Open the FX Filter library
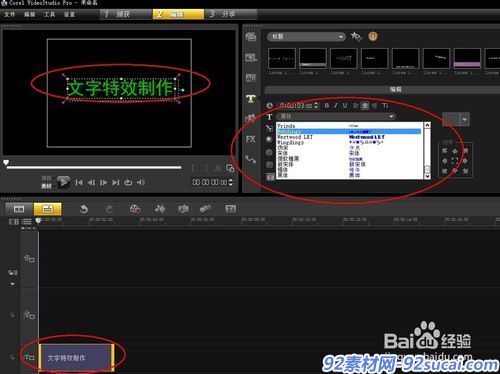The height and width of the screenshot is (374, 500). click(x=251, y=139)
